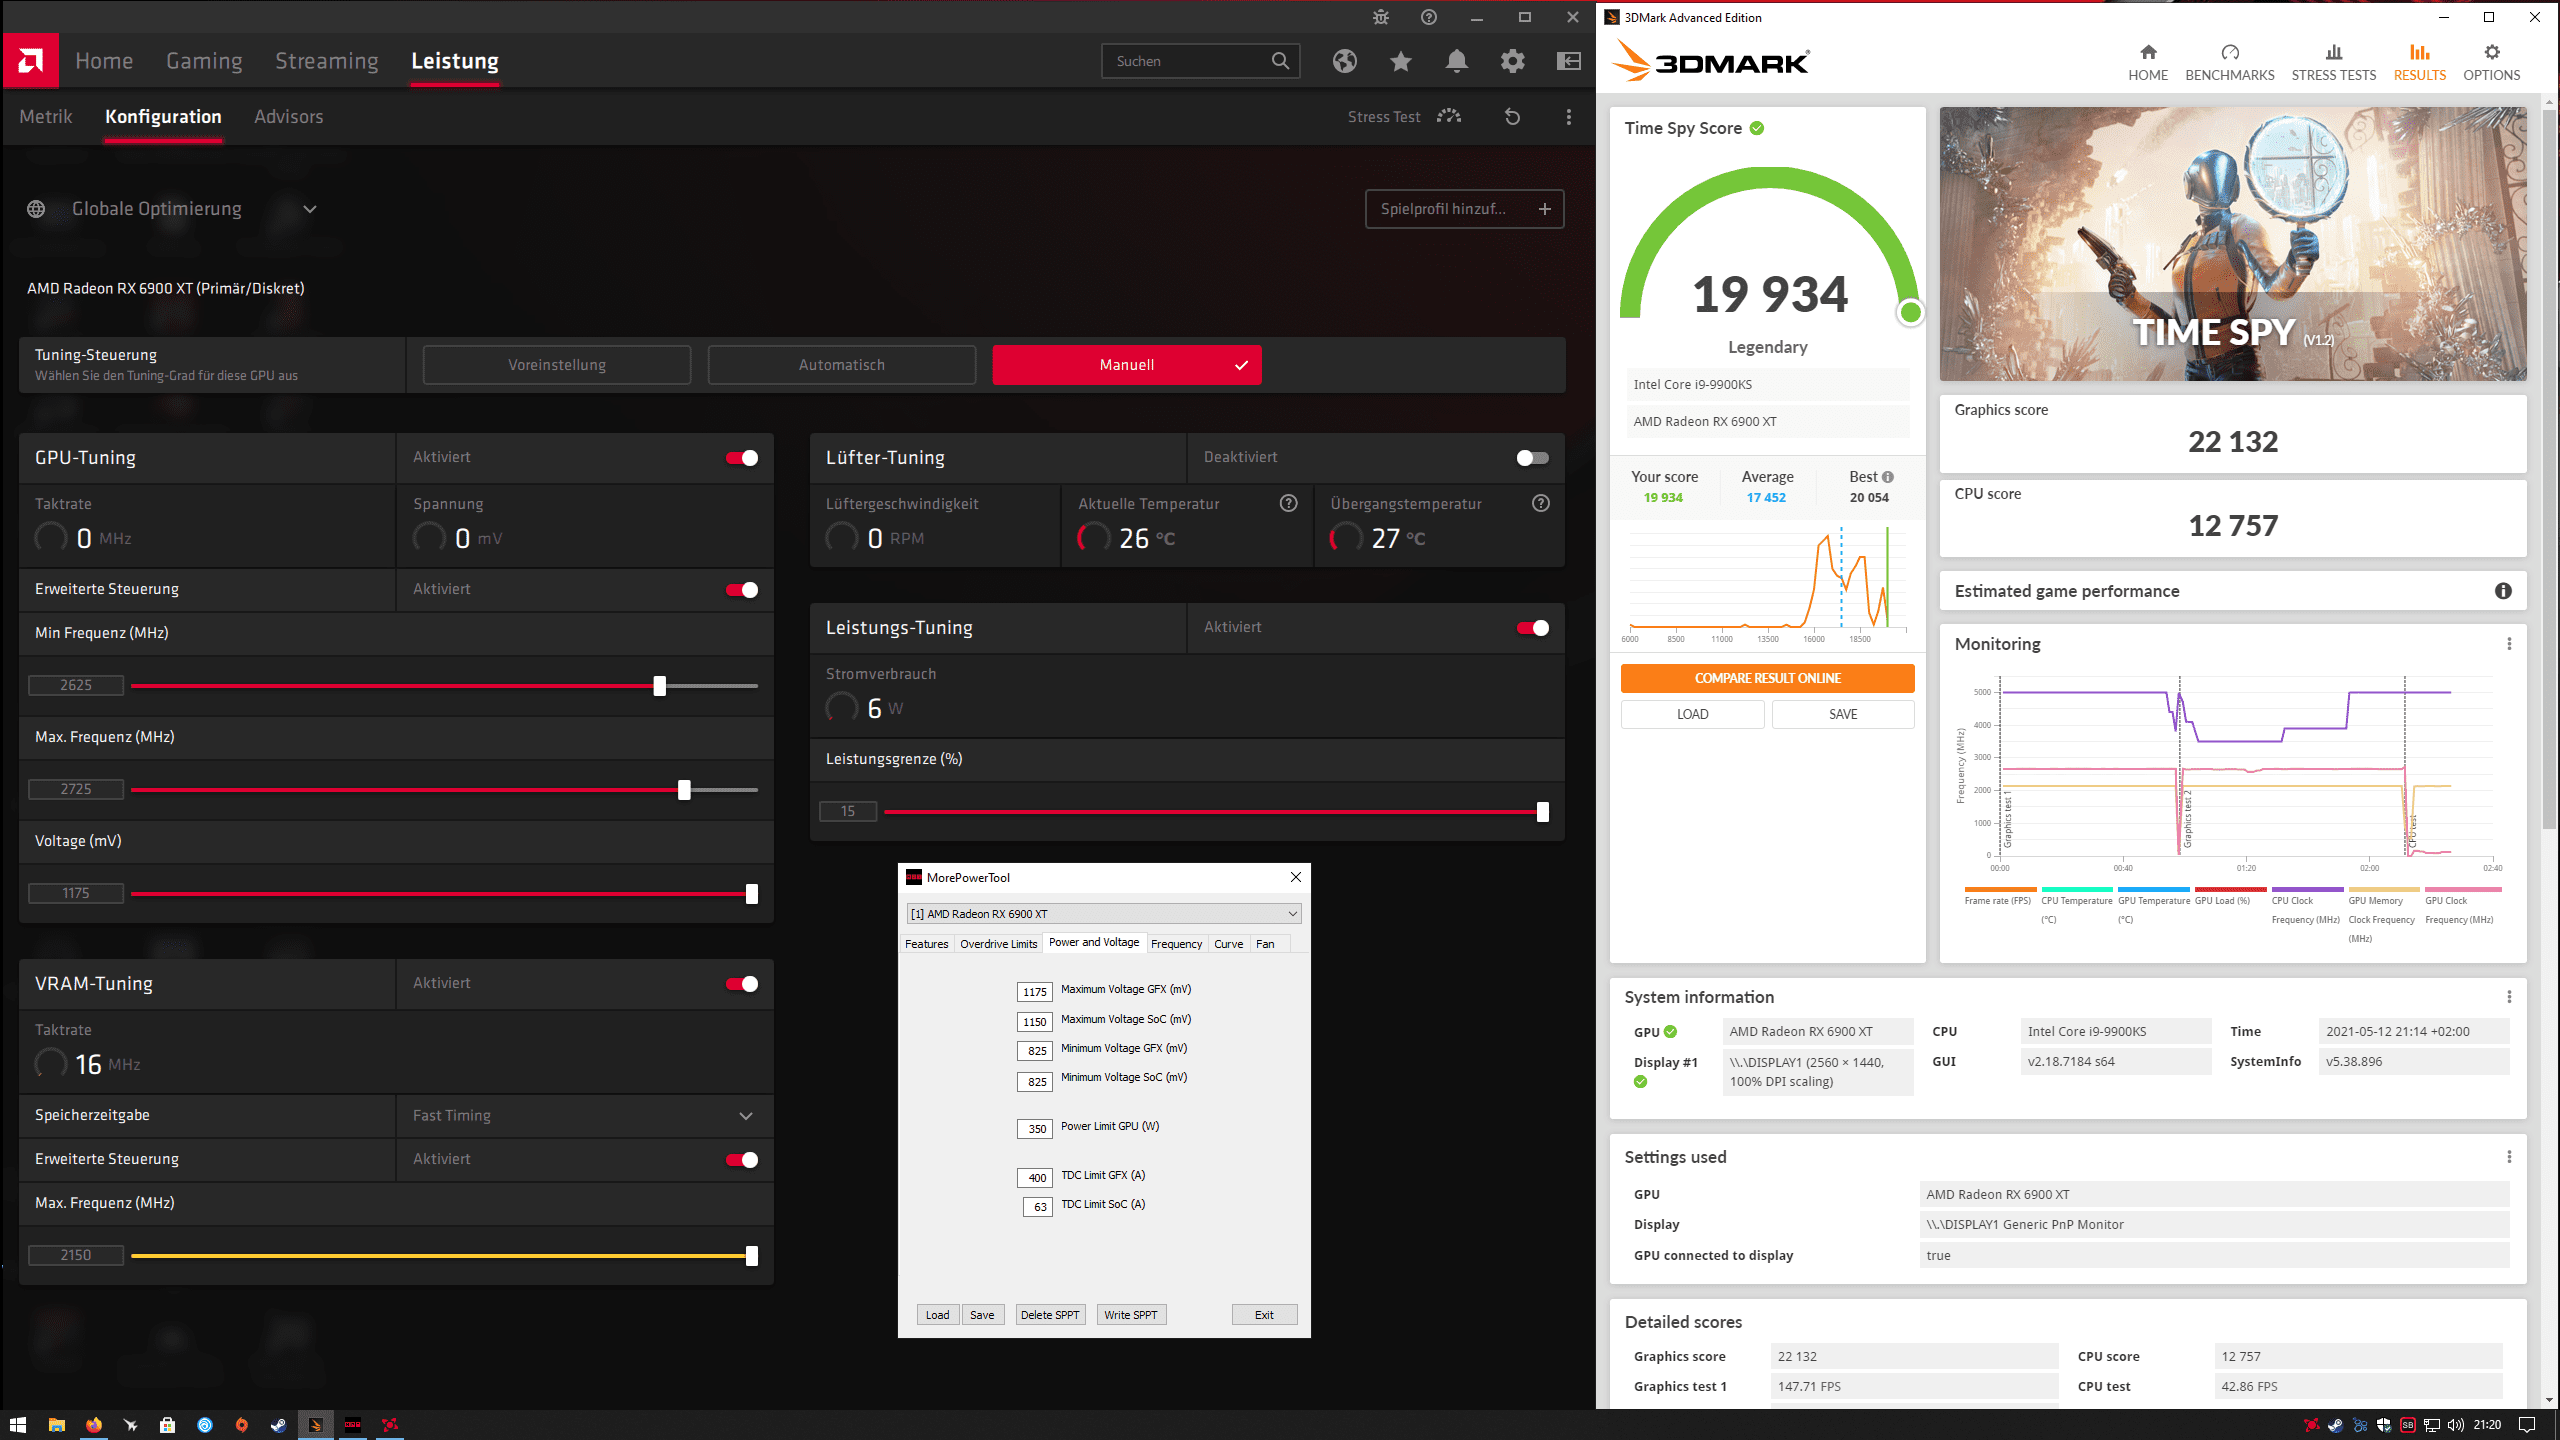This screenshot has height=1440, width=2560.
Task: Click the SAVE button in 3DMark
Action: (1843, 714)
